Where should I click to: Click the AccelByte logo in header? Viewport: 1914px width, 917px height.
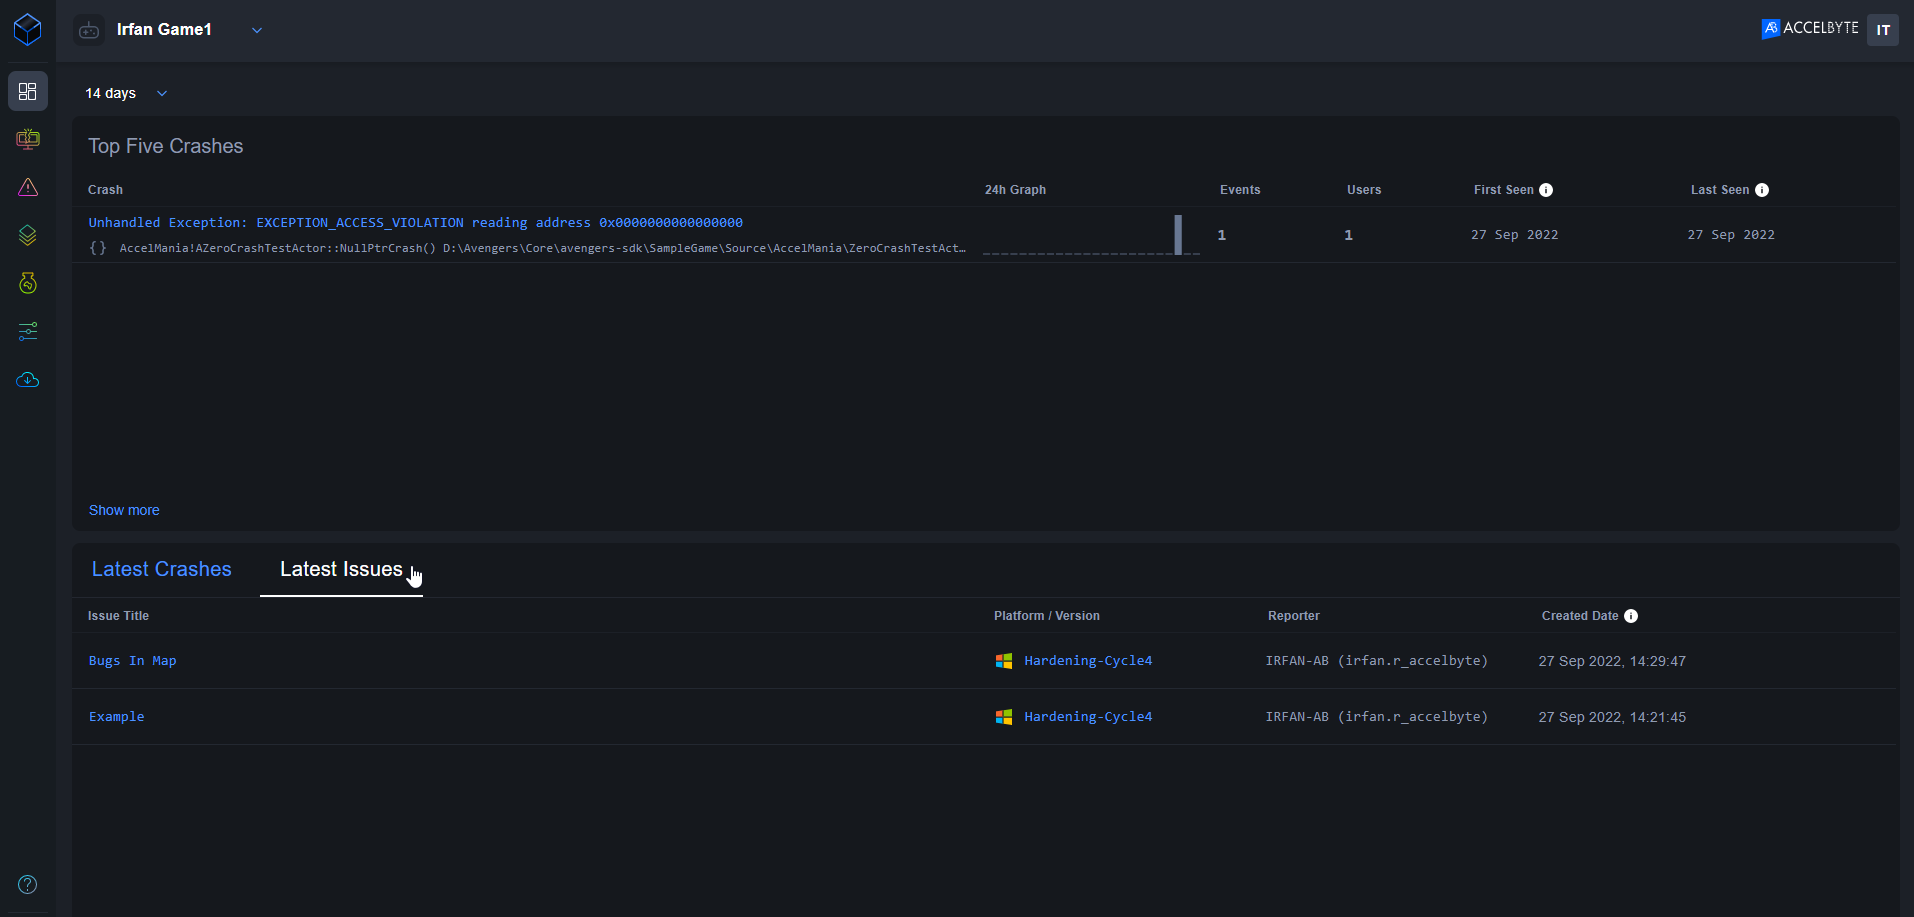[1810, 28]
